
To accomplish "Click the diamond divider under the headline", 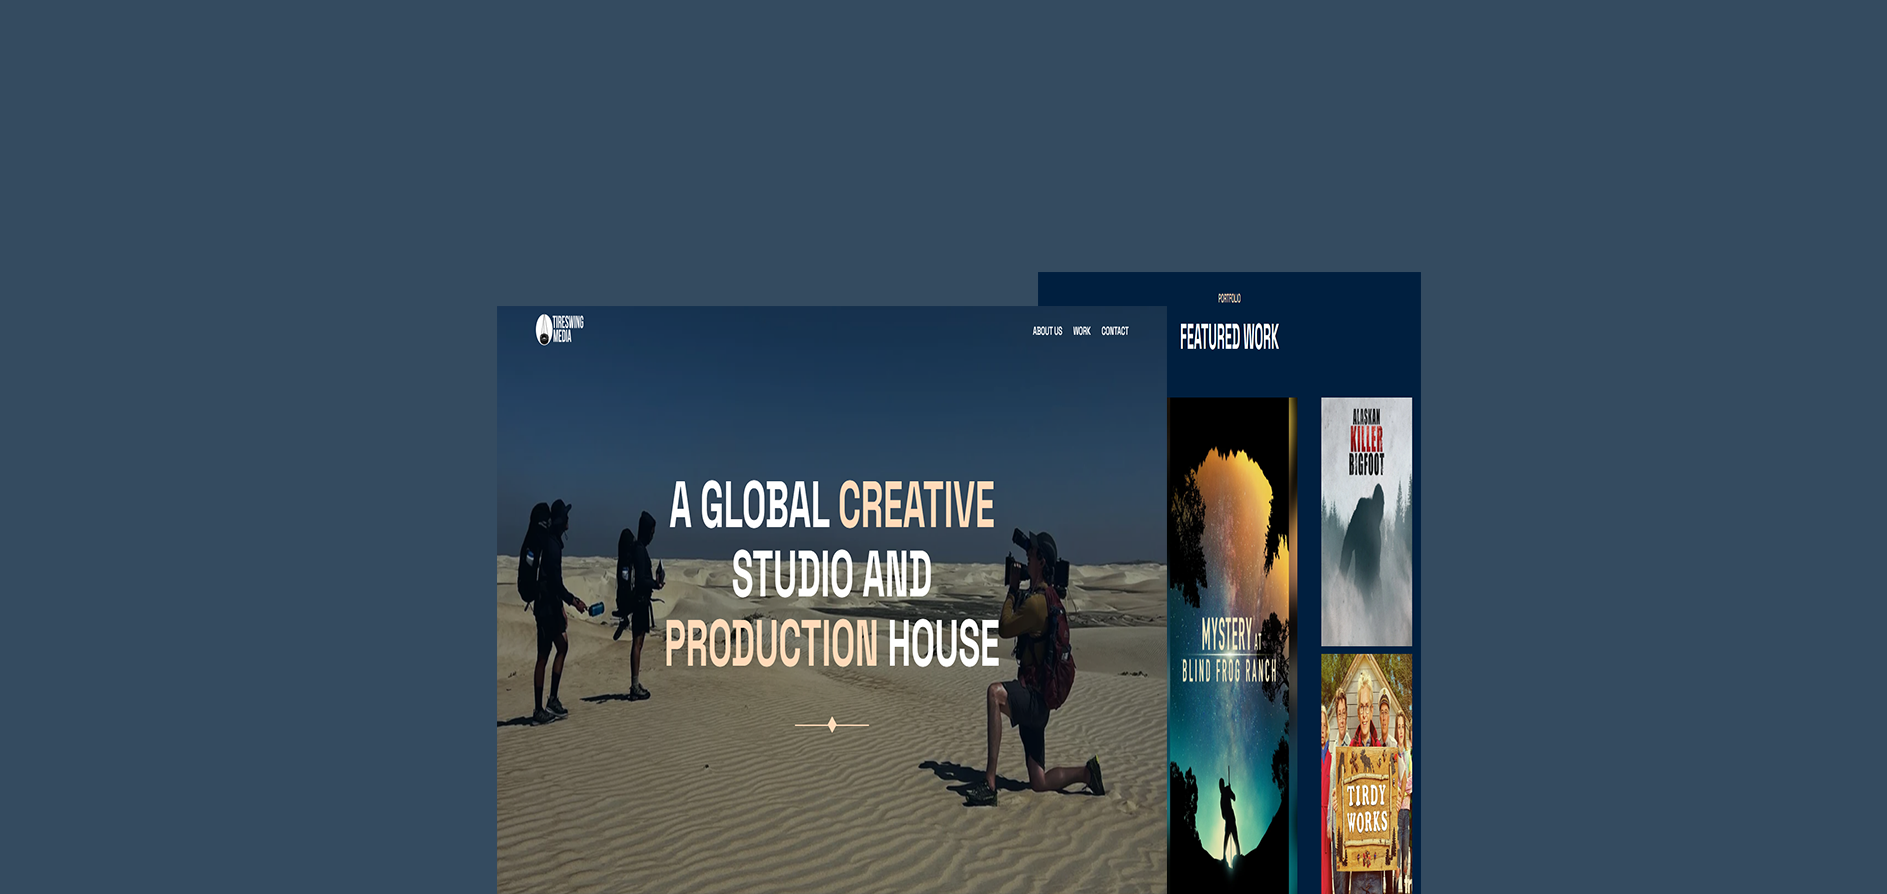I will click(831, 725).
